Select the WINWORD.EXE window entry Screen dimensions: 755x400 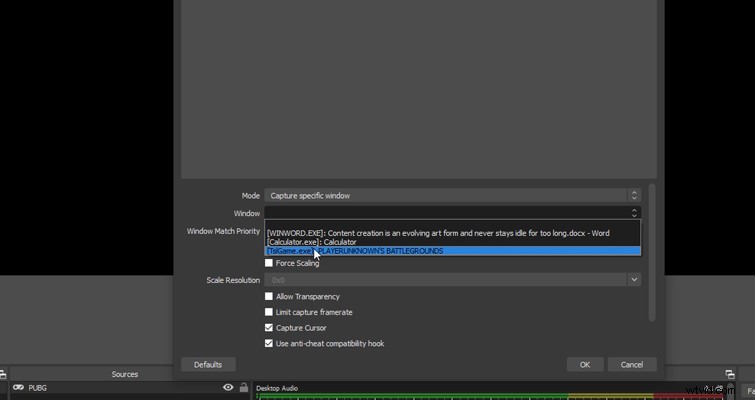453,233
